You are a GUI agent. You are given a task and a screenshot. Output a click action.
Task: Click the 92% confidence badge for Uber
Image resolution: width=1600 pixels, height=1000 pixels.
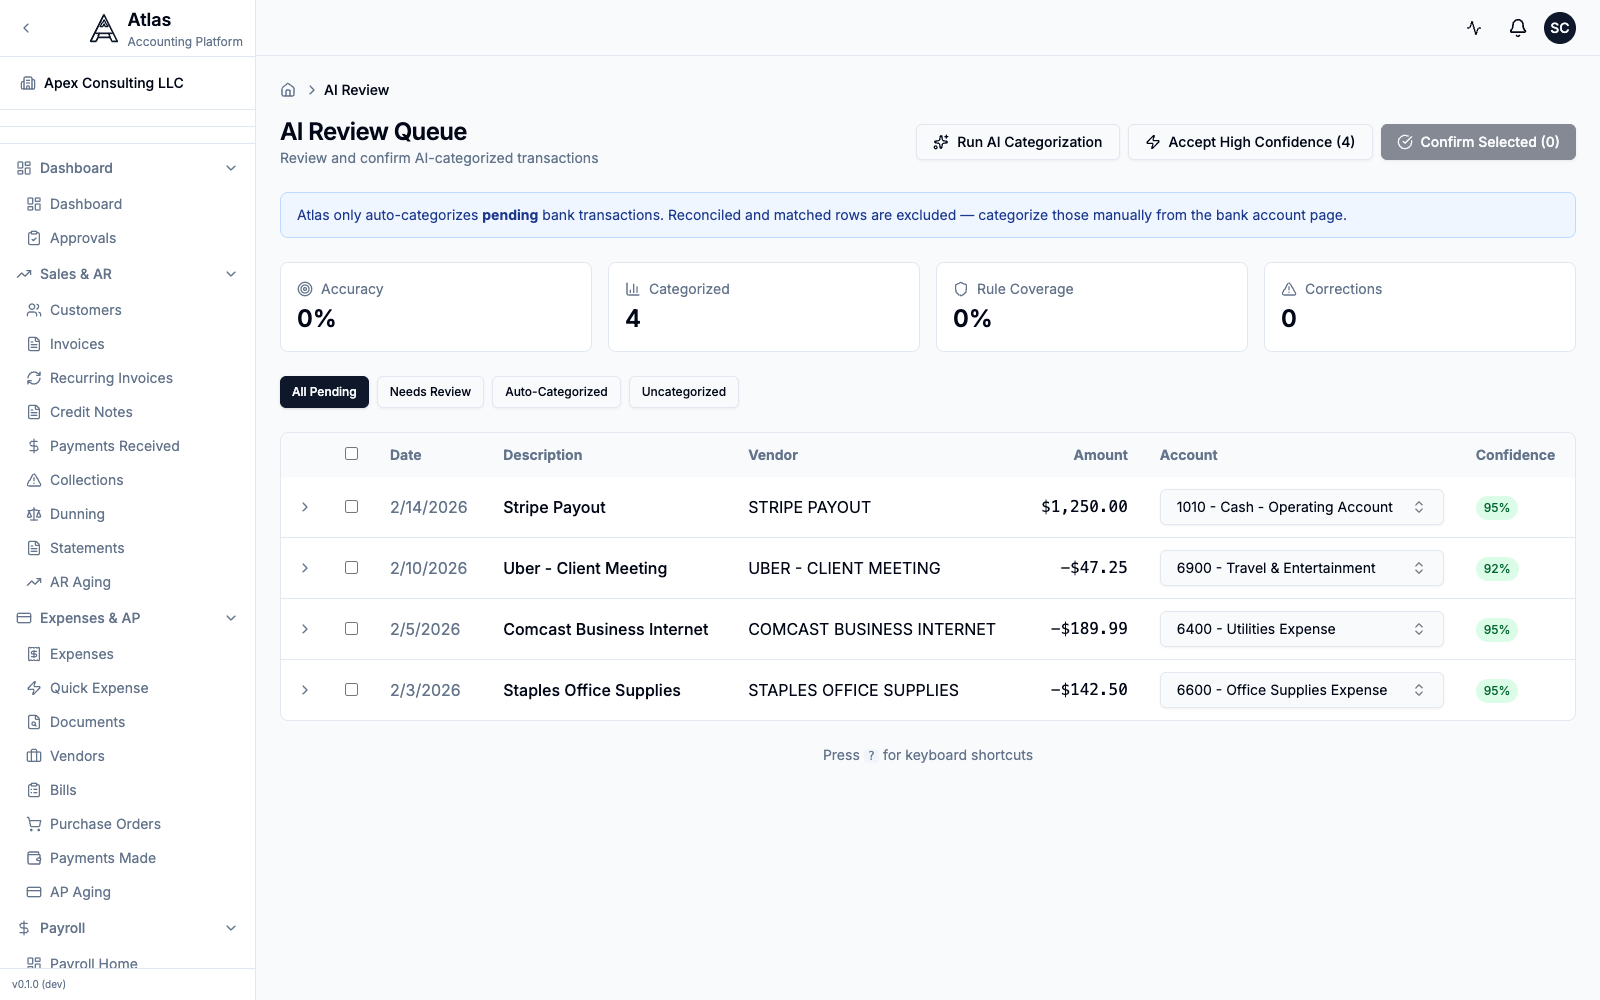tap(1497, 569)
